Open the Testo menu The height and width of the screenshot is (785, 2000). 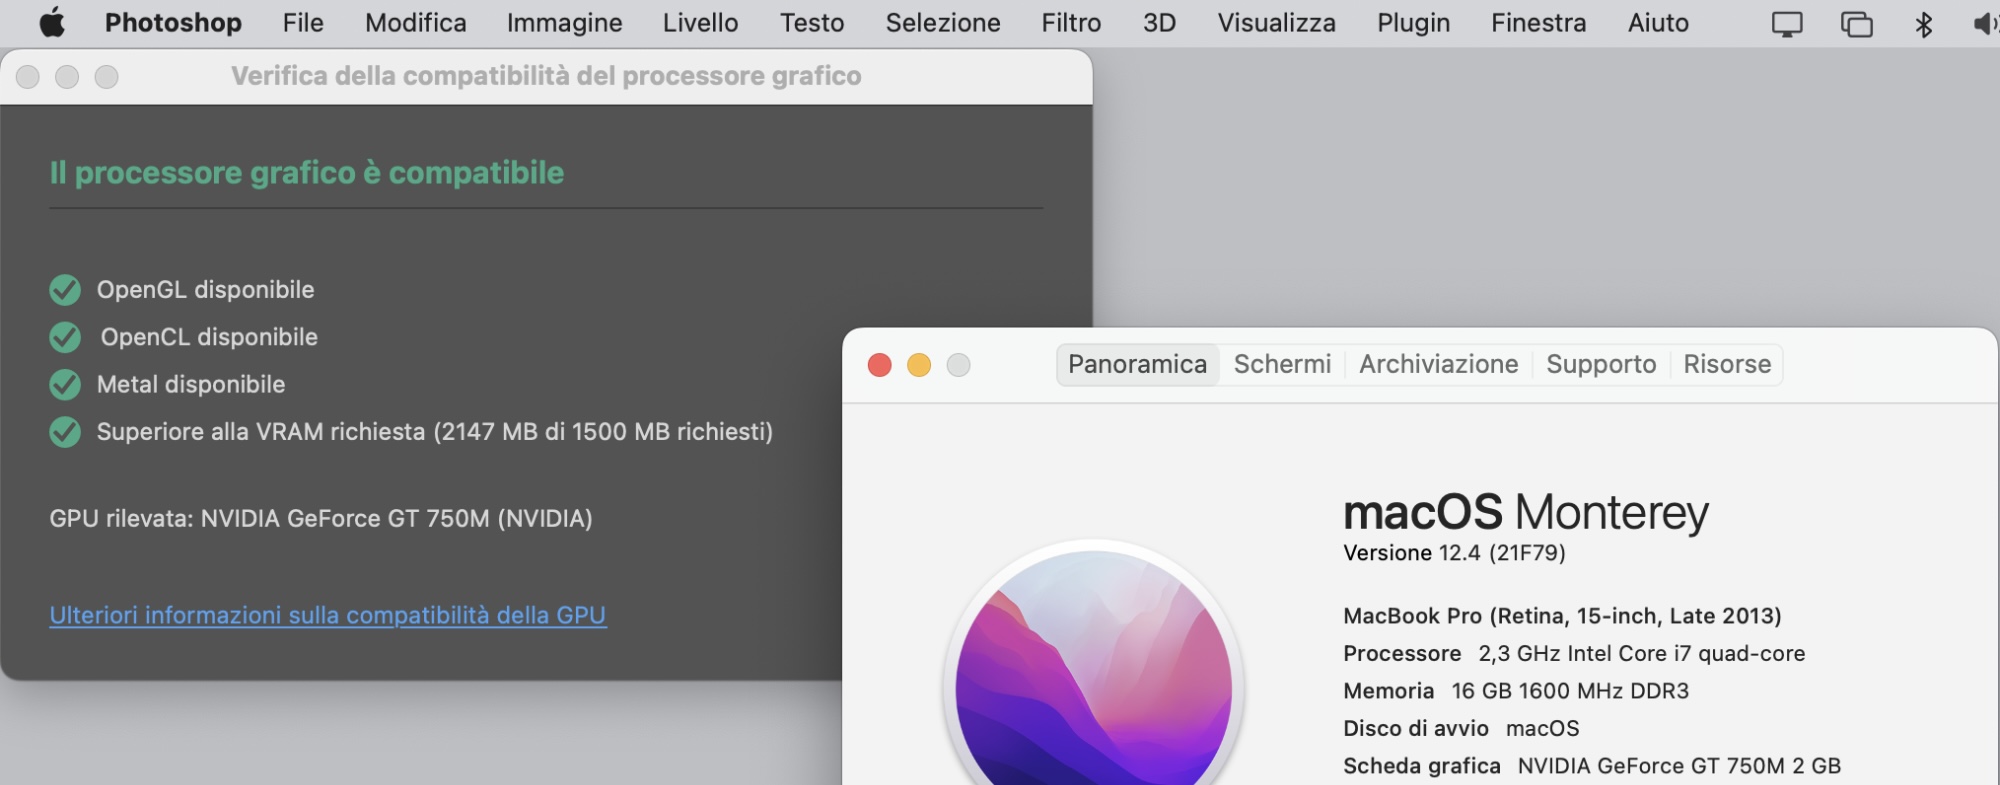[812, 22]
